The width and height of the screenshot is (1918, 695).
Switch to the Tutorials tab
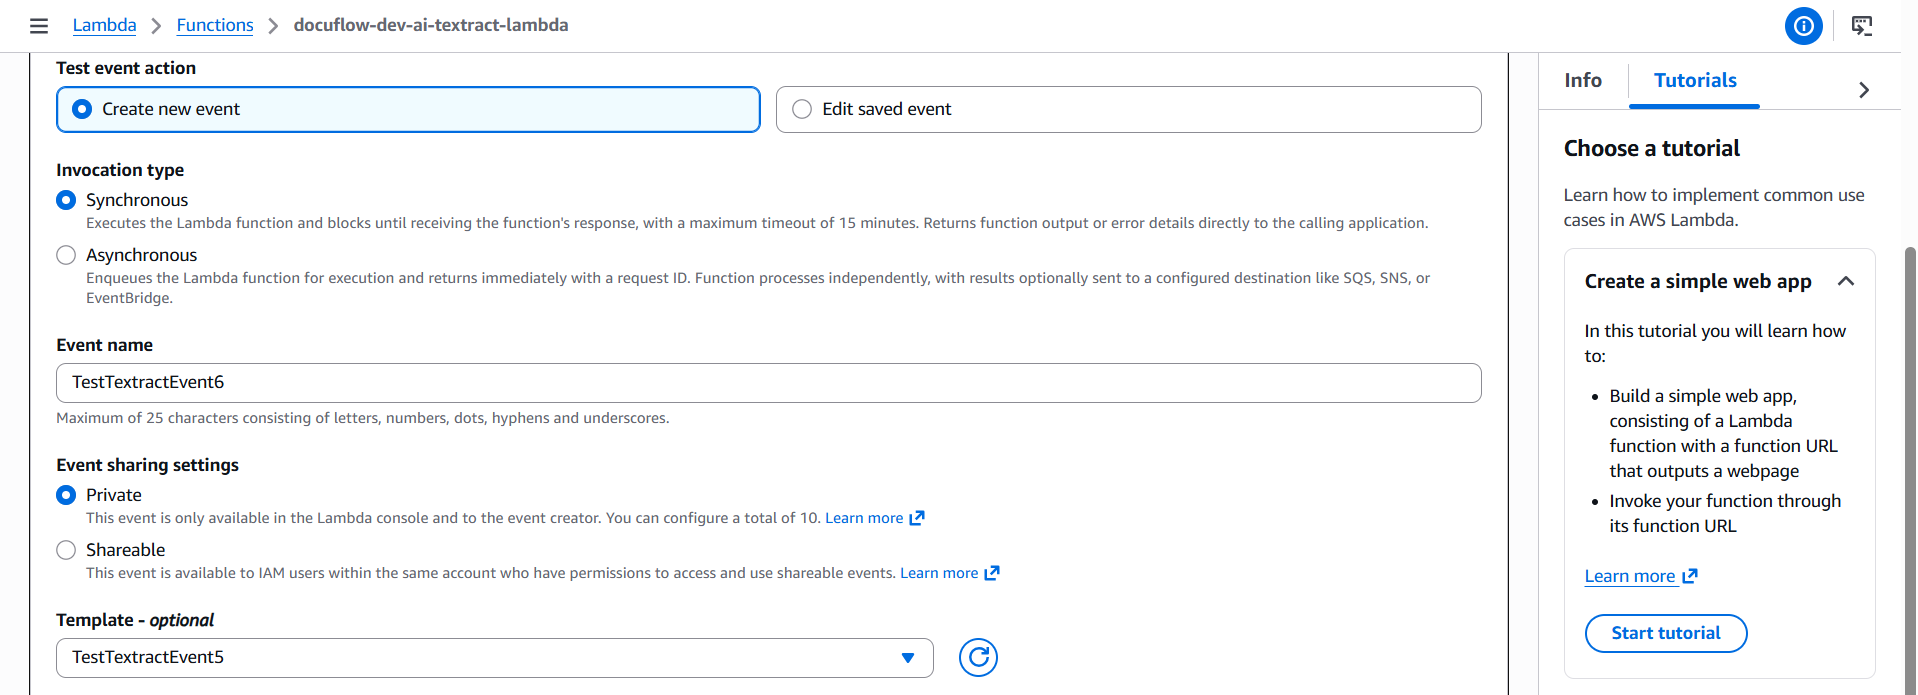pos(1695,80)
